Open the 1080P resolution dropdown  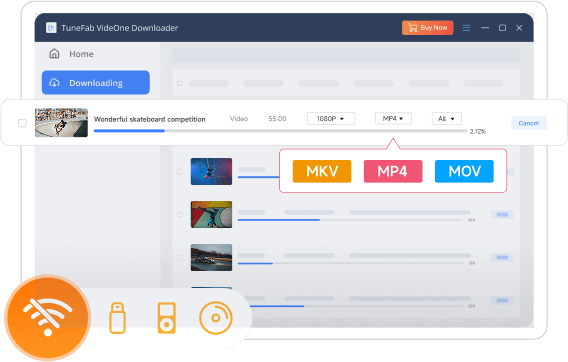(331, 118)
